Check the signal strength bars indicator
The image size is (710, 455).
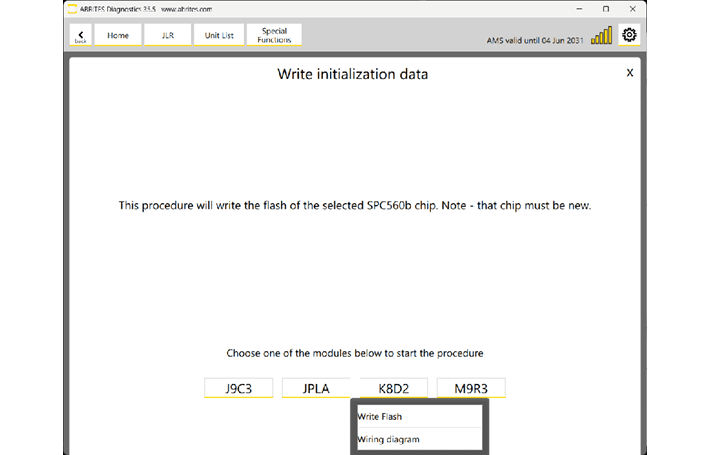click(601, 35)
